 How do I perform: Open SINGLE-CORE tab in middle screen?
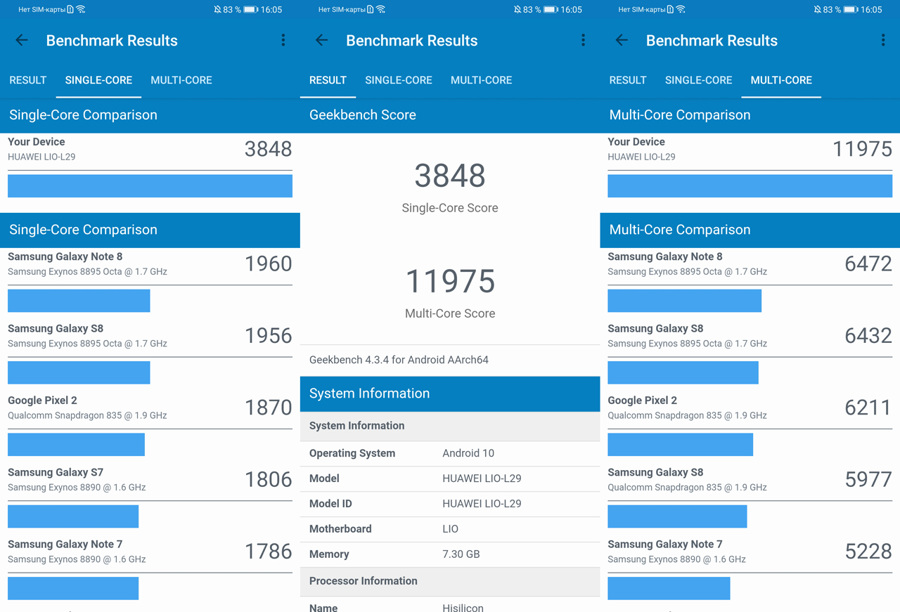[x=398, y=80]
